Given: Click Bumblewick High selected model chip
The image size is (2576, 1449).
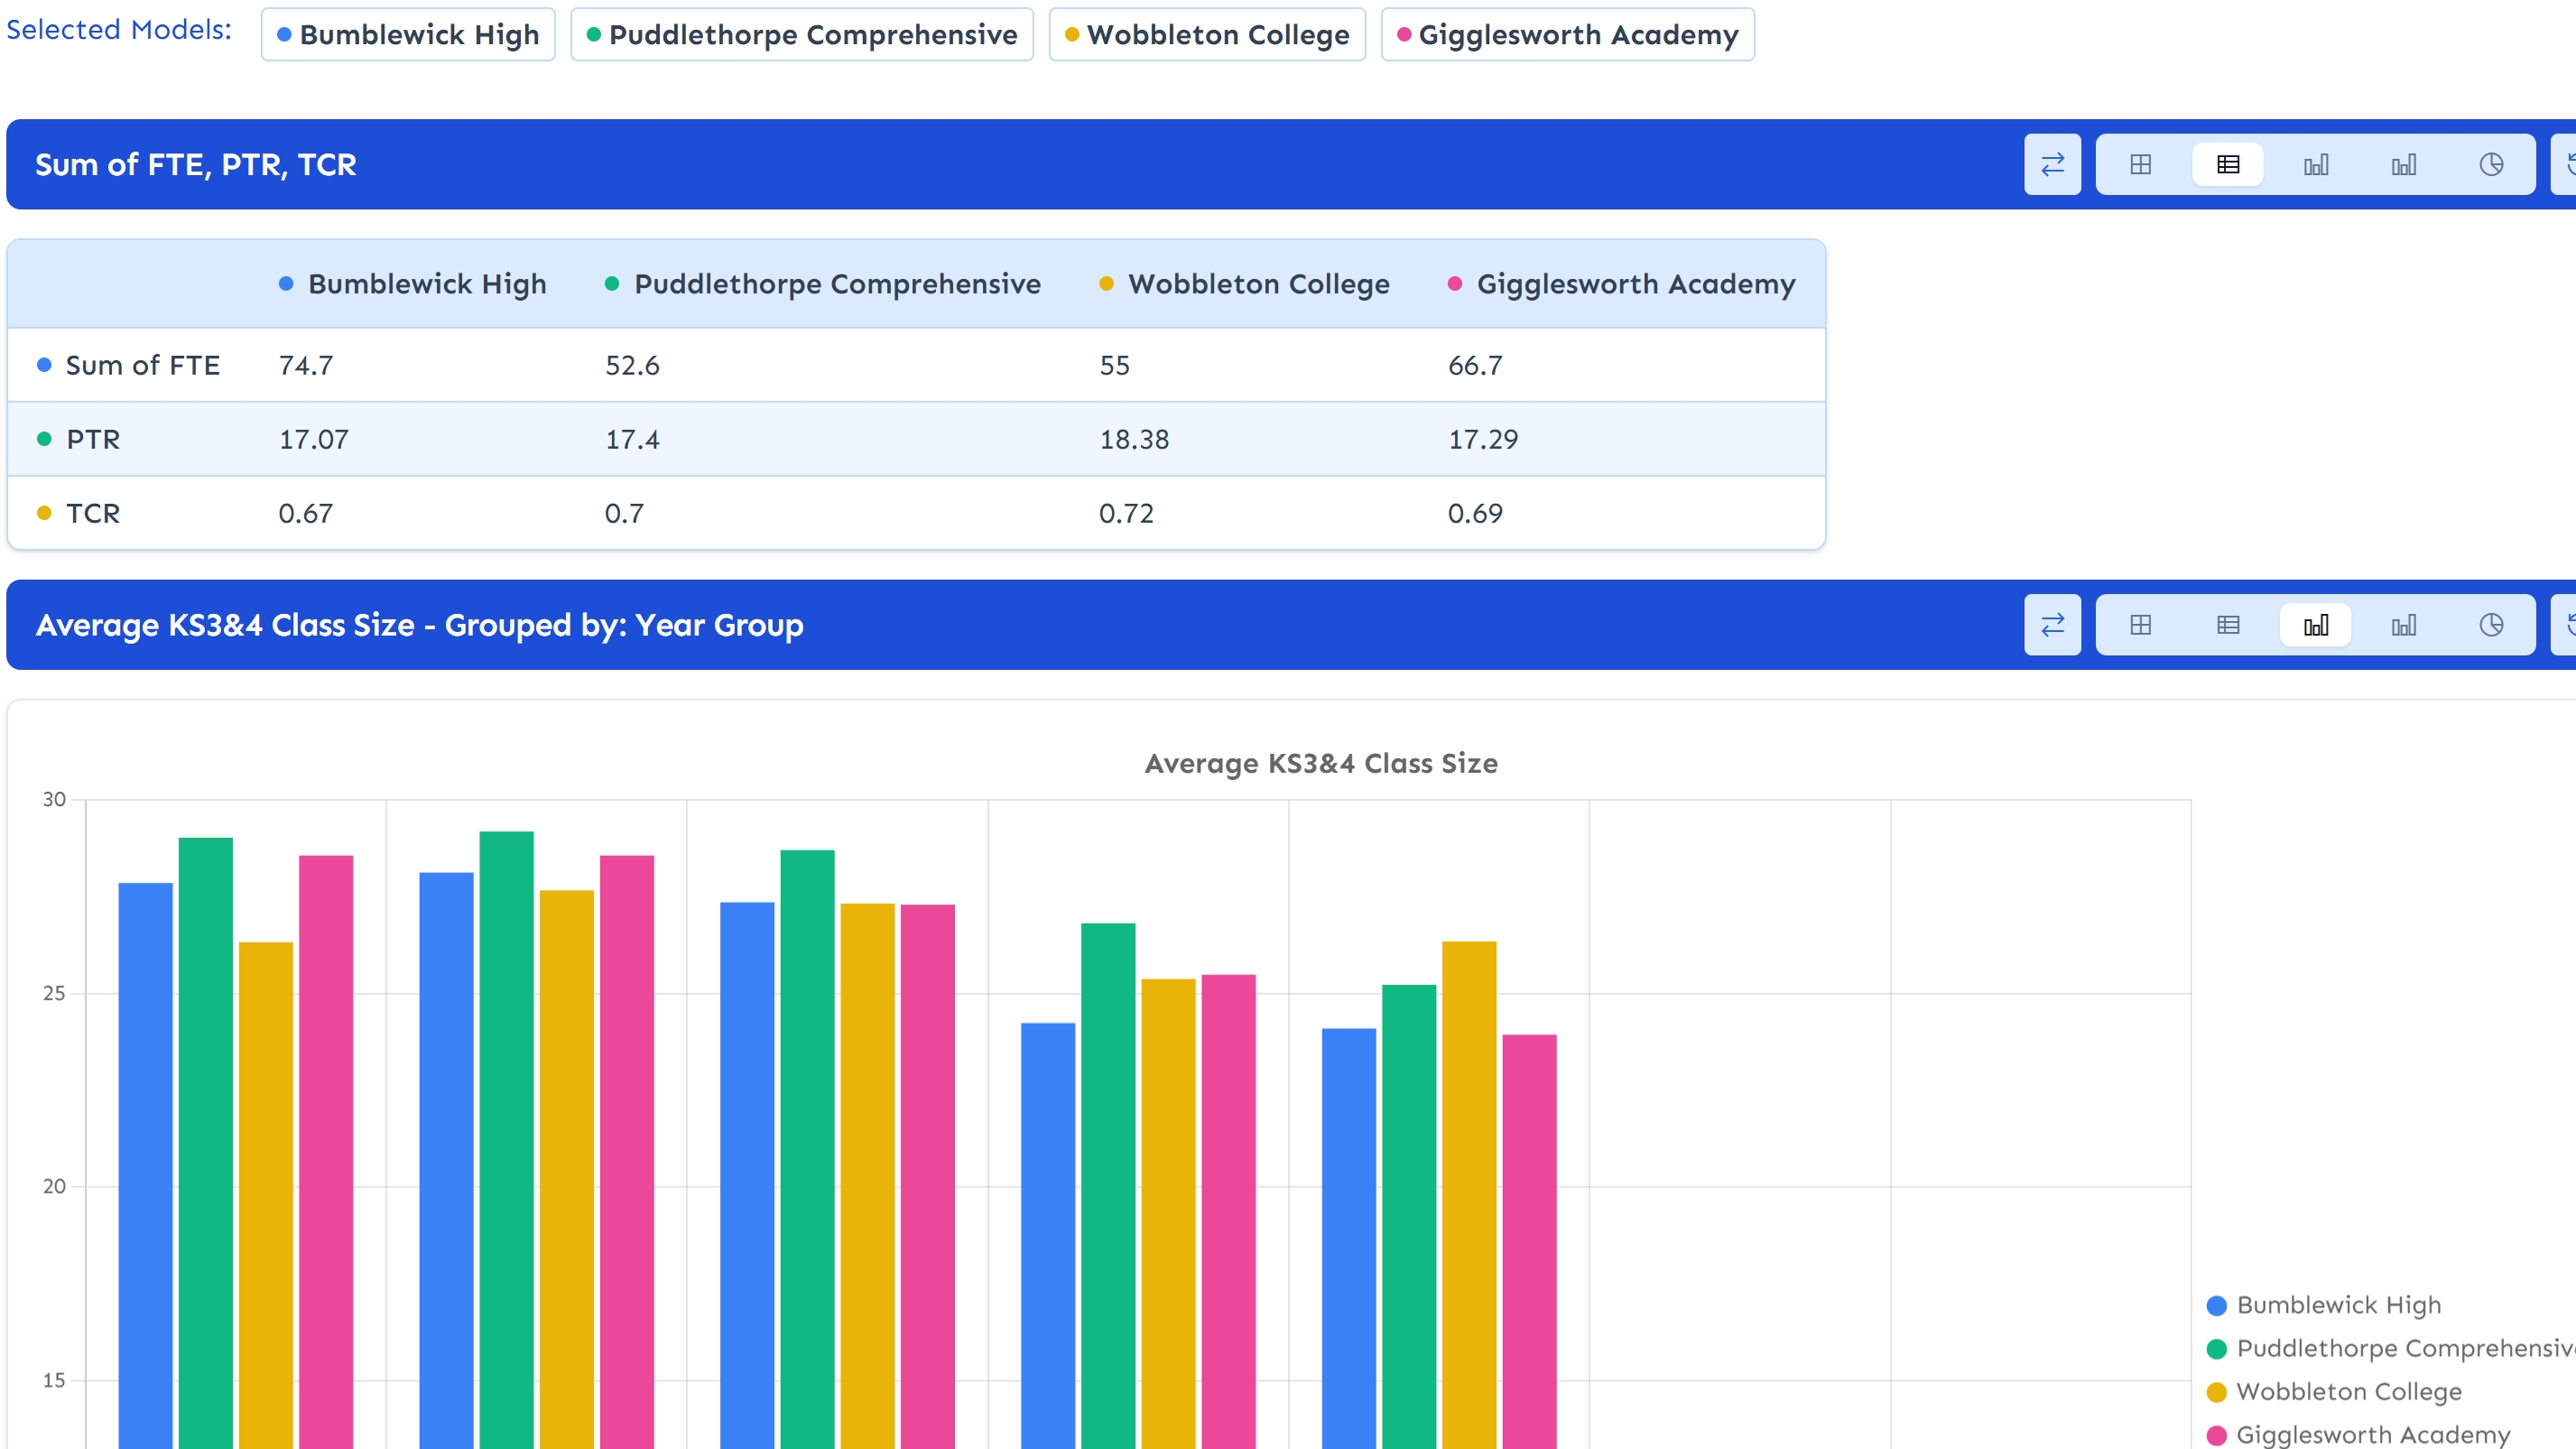Looking at the screenshot, I should [x=408, y=35].
